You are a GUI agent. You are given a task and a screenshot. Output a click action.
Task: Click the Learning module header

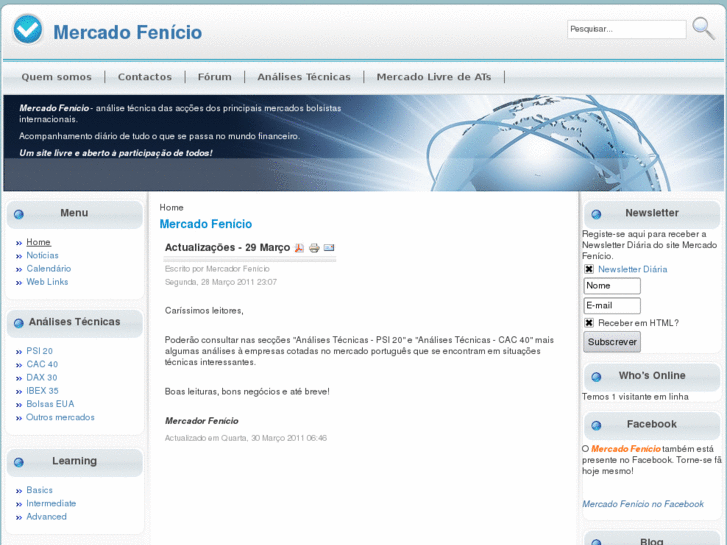click(75, 462)
